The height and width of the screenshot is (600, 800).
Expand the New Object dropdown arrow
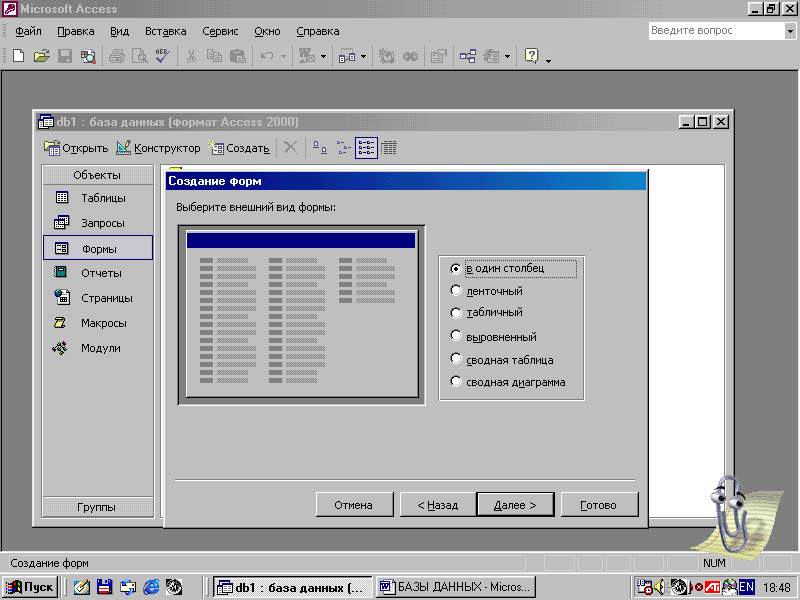coord(507,56)
